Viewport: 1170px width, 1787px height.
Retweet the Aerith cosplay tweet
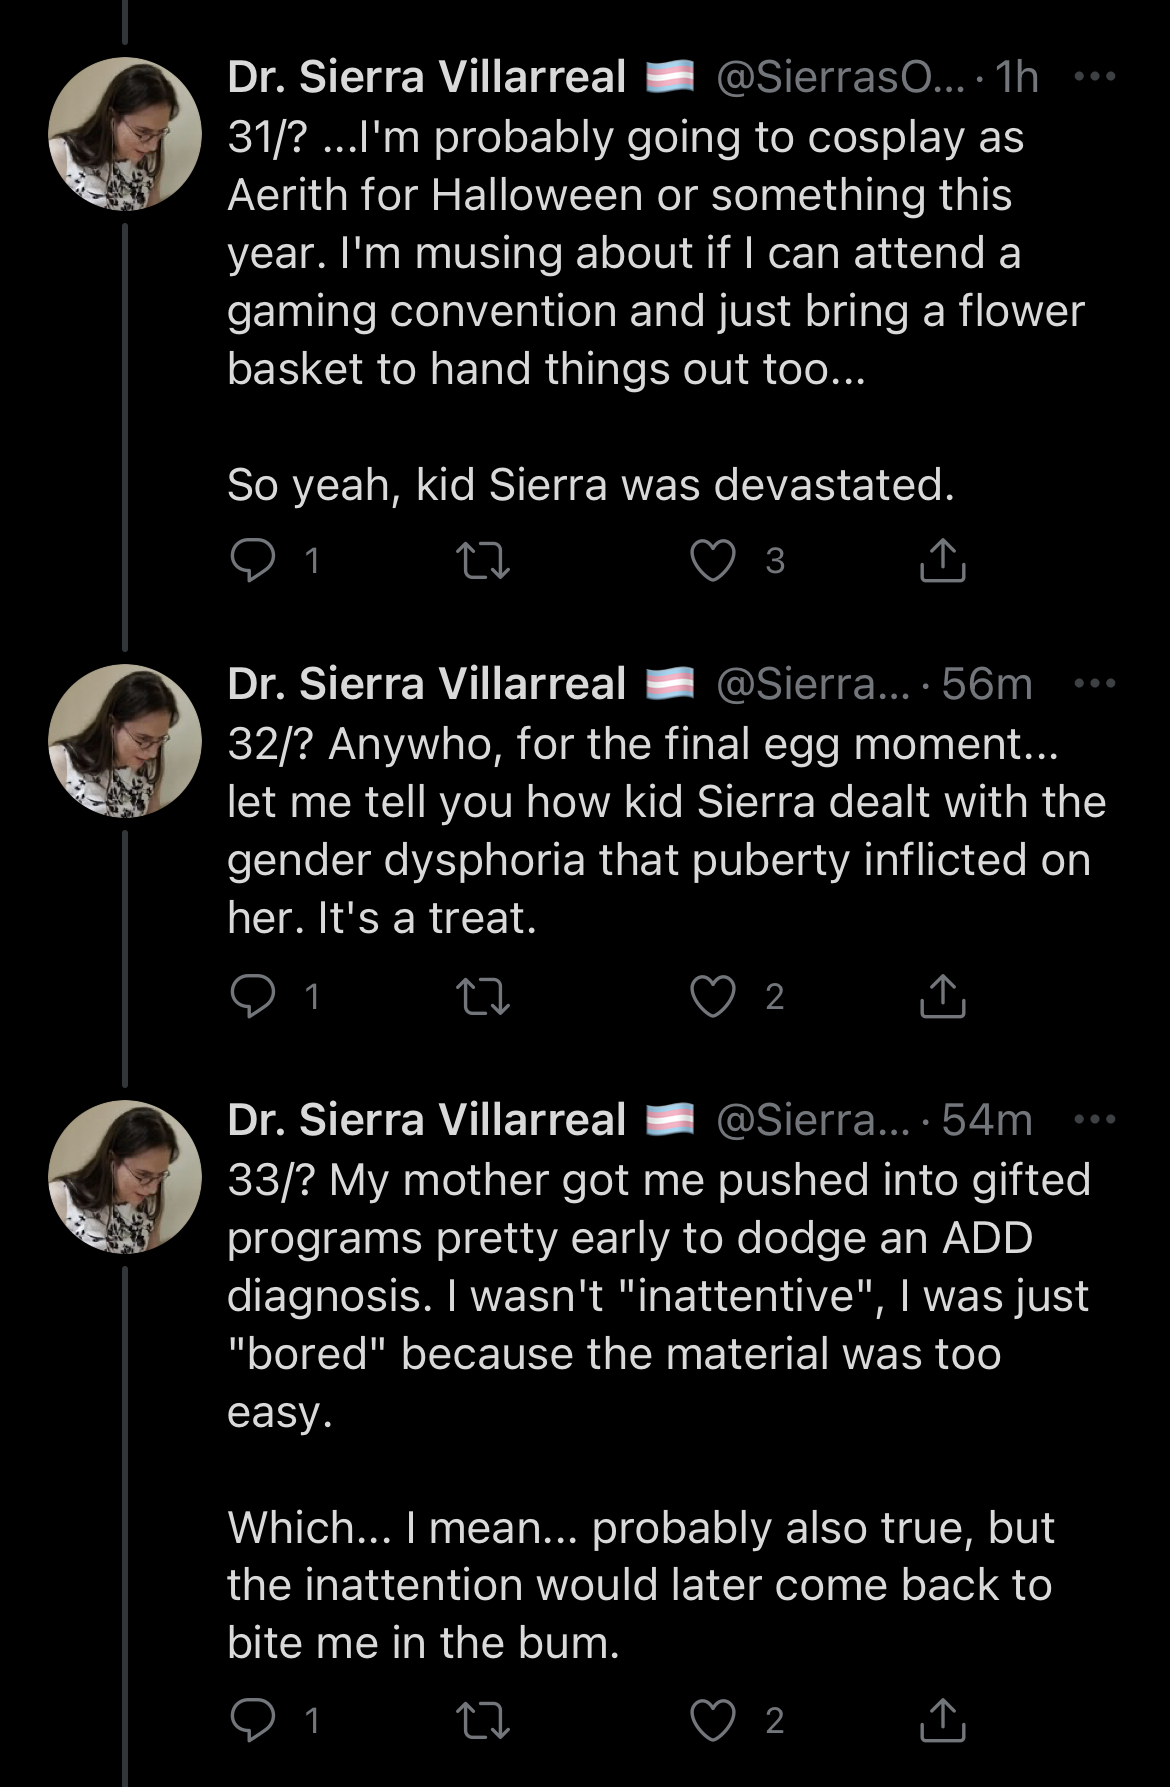point(482,560)
